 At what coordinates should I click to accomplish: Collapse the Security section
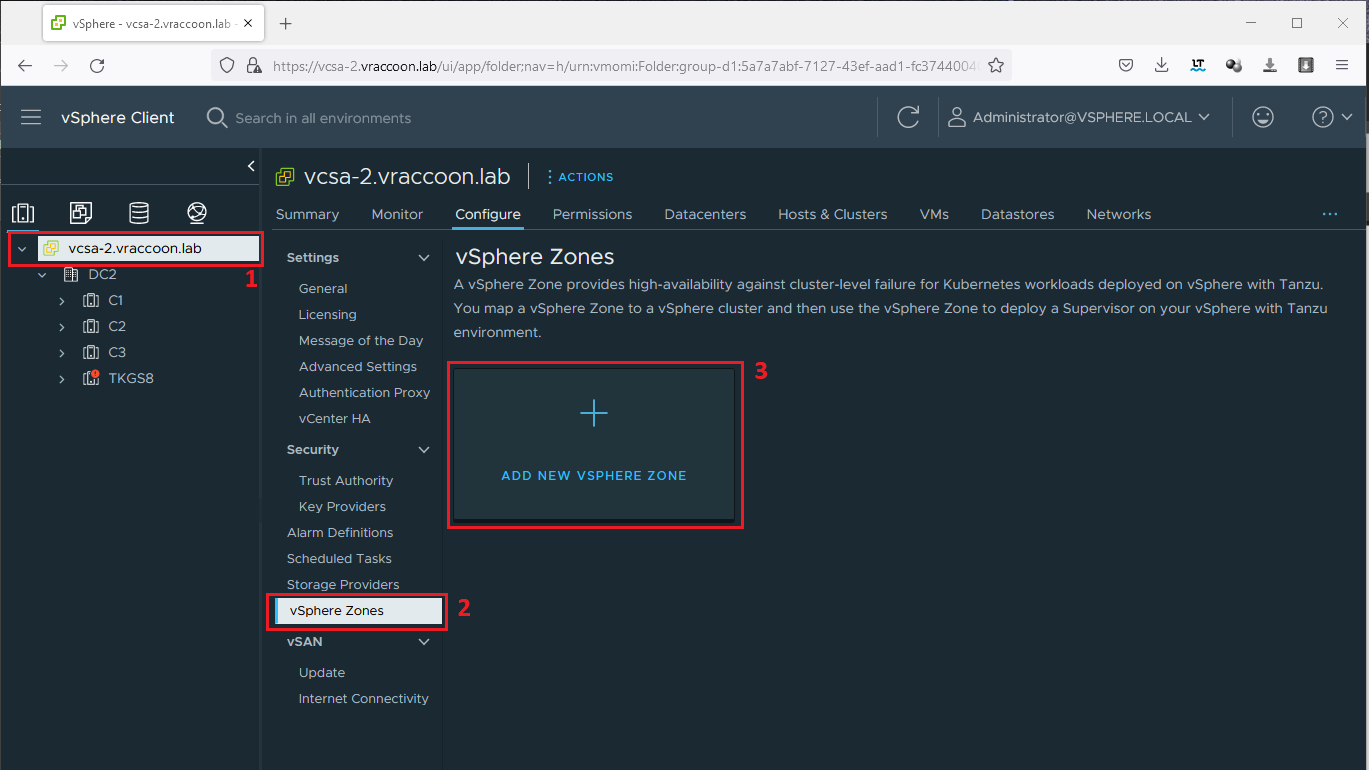click(424, 449)
